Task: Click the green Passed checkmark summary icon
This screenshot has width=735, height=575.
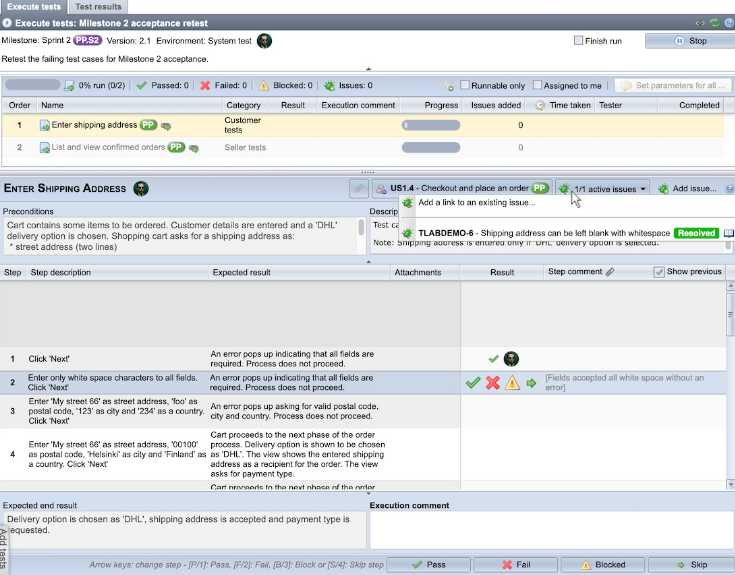Action: coord(142,85)
